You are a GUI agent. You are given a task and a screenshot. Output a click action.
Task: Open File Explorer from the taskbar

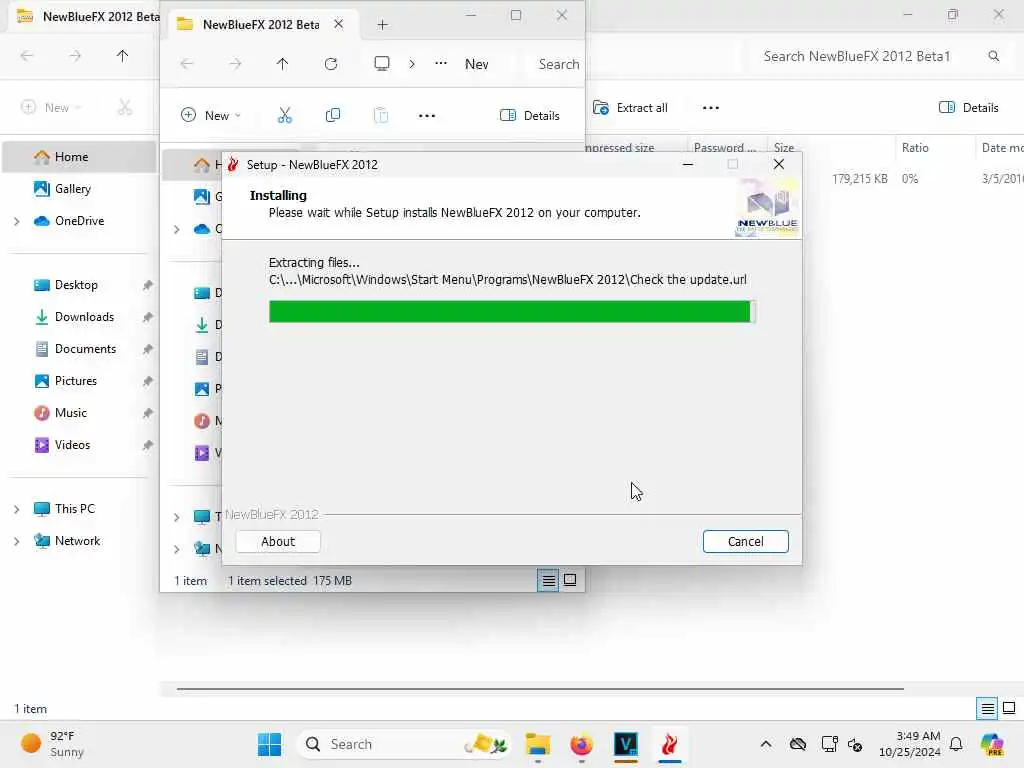[x=538, y=744]
